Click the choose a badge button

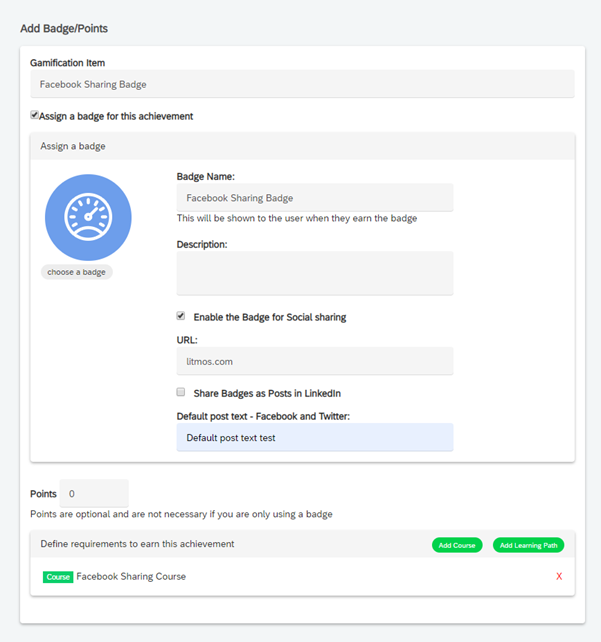click(x=77, y=272)
